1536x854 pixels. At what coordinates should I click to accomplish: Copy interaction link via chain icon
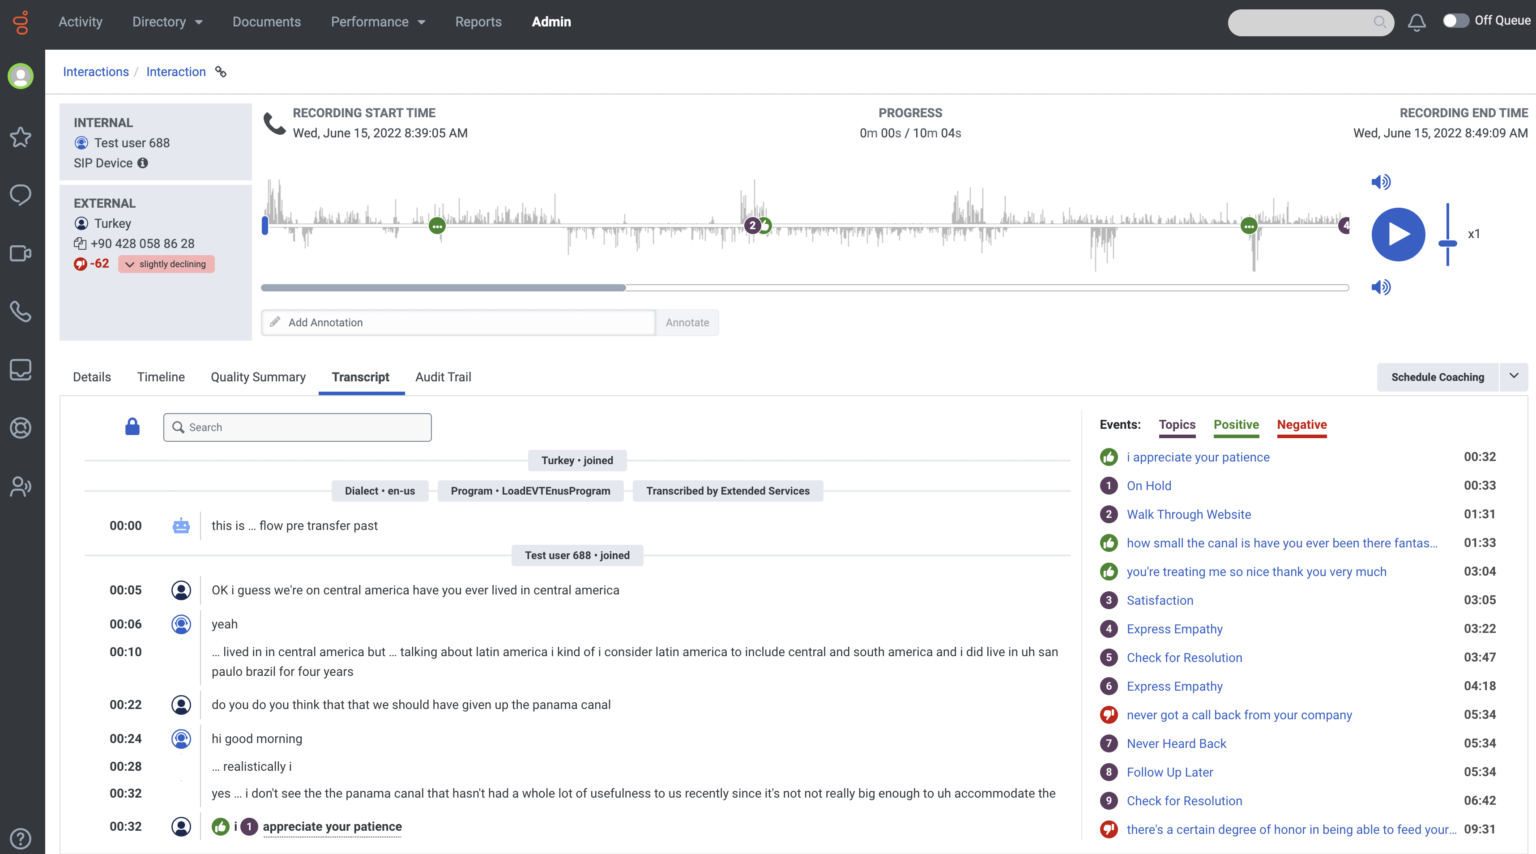(x=221, y=72)
